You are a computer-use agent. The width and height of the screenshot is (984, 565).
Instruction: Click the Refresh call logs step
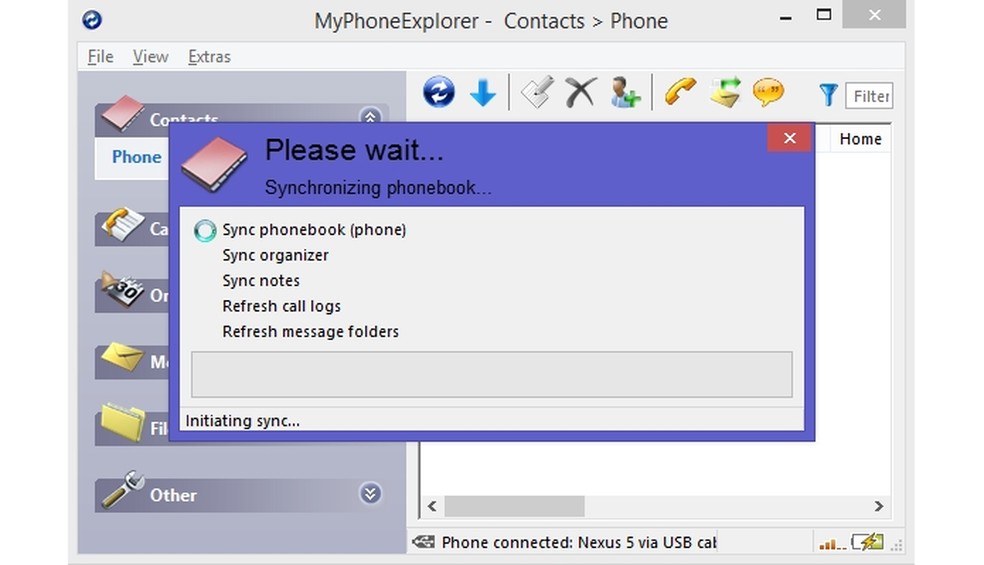pos(282,306)
